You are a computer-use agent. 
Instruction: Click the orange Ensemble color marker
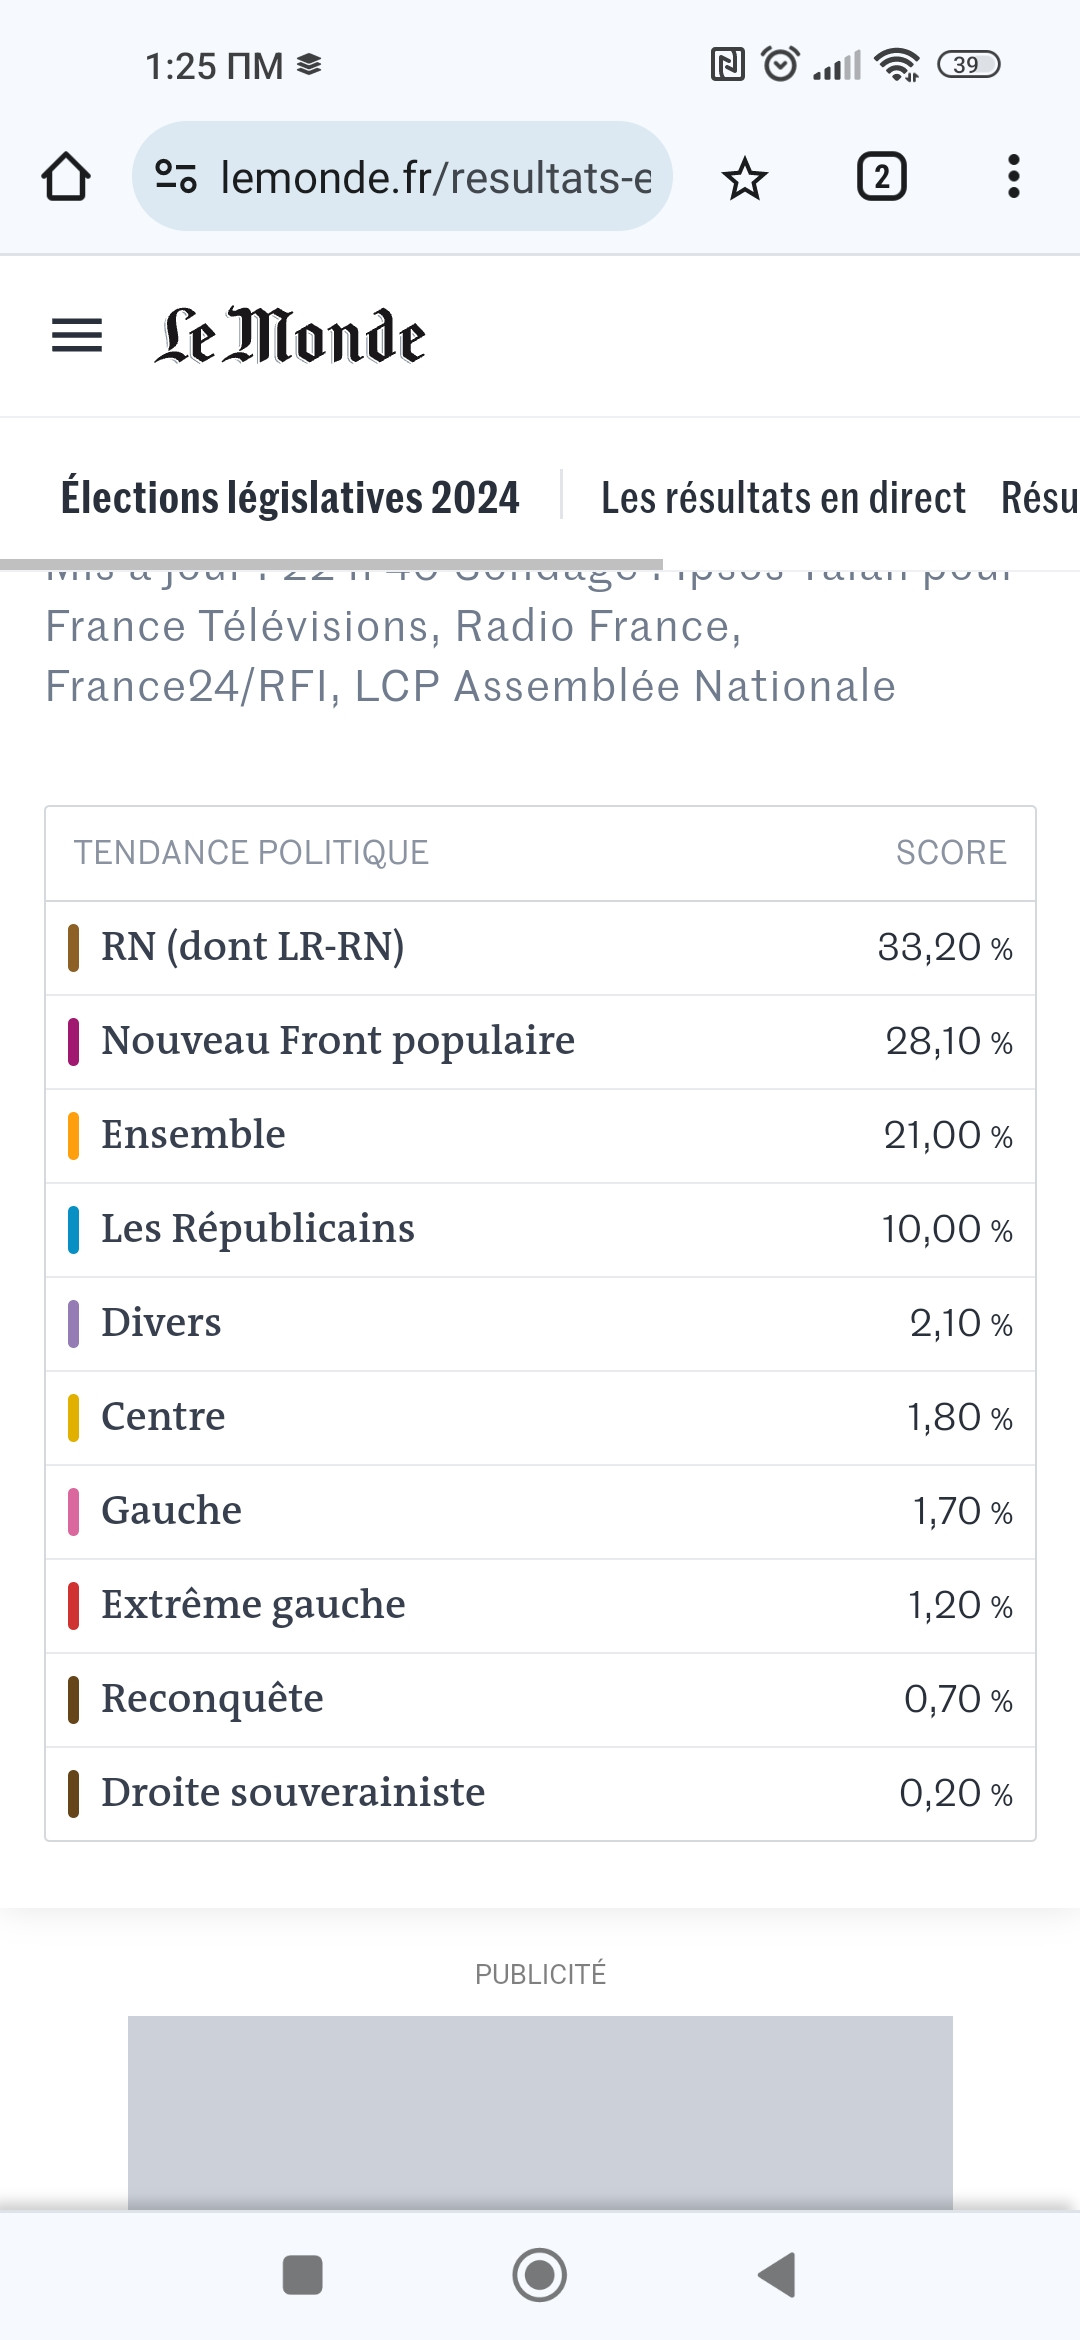coord(73,1136)
